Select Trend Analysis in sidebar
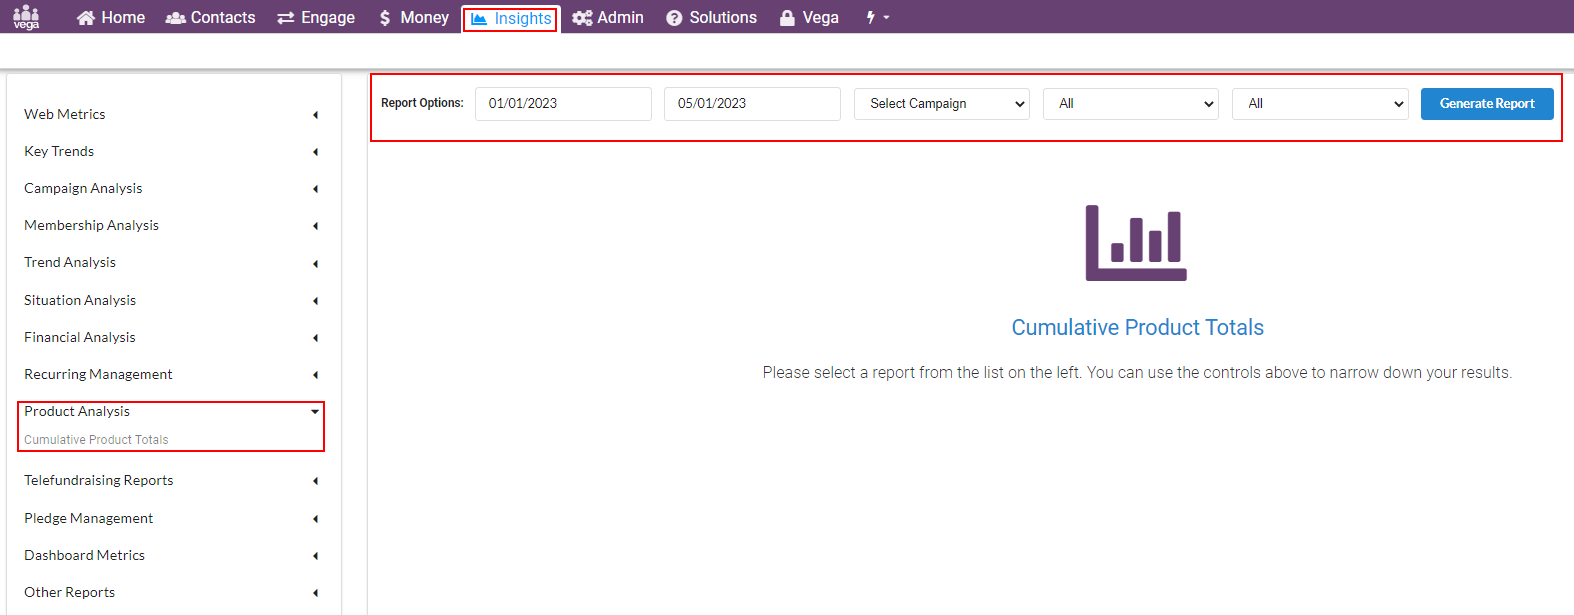 pos(70,262)
